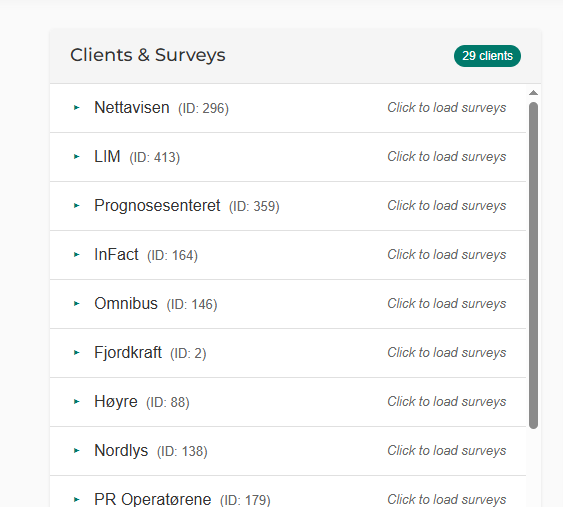Viewport: 563px width, 507px height.
Task: Expand the Prognosesenteret client triangle
Action: pyautogui.click(x=76, y=205)
